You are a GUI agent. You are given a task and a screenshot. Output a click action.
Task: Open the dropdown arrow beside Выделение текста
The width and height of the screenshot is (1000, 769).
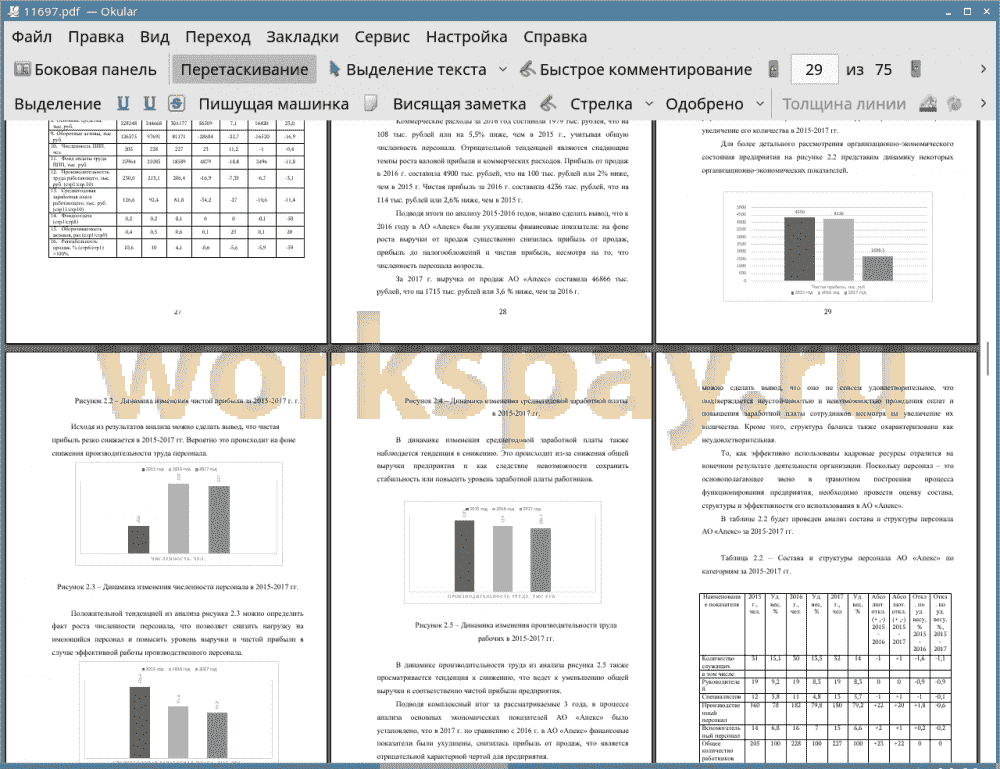pyautogui.click(x=503, y=70)
